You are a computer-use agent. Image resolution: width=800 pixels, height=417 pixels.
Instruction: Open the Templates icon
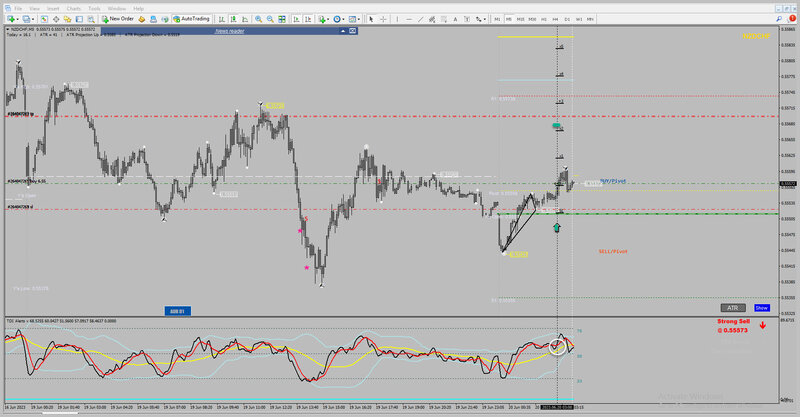pyautogui.click(x=352, y=19)
